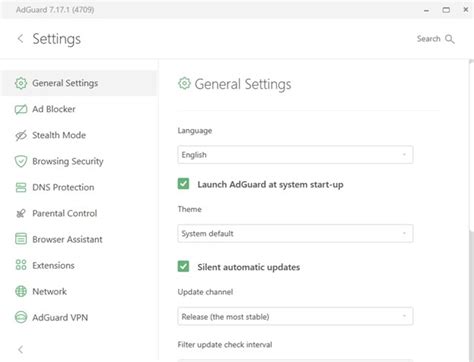Click the Launch AdGuard at system start-up label
This screenshot has height=362, width=474.
pos(270,184)
